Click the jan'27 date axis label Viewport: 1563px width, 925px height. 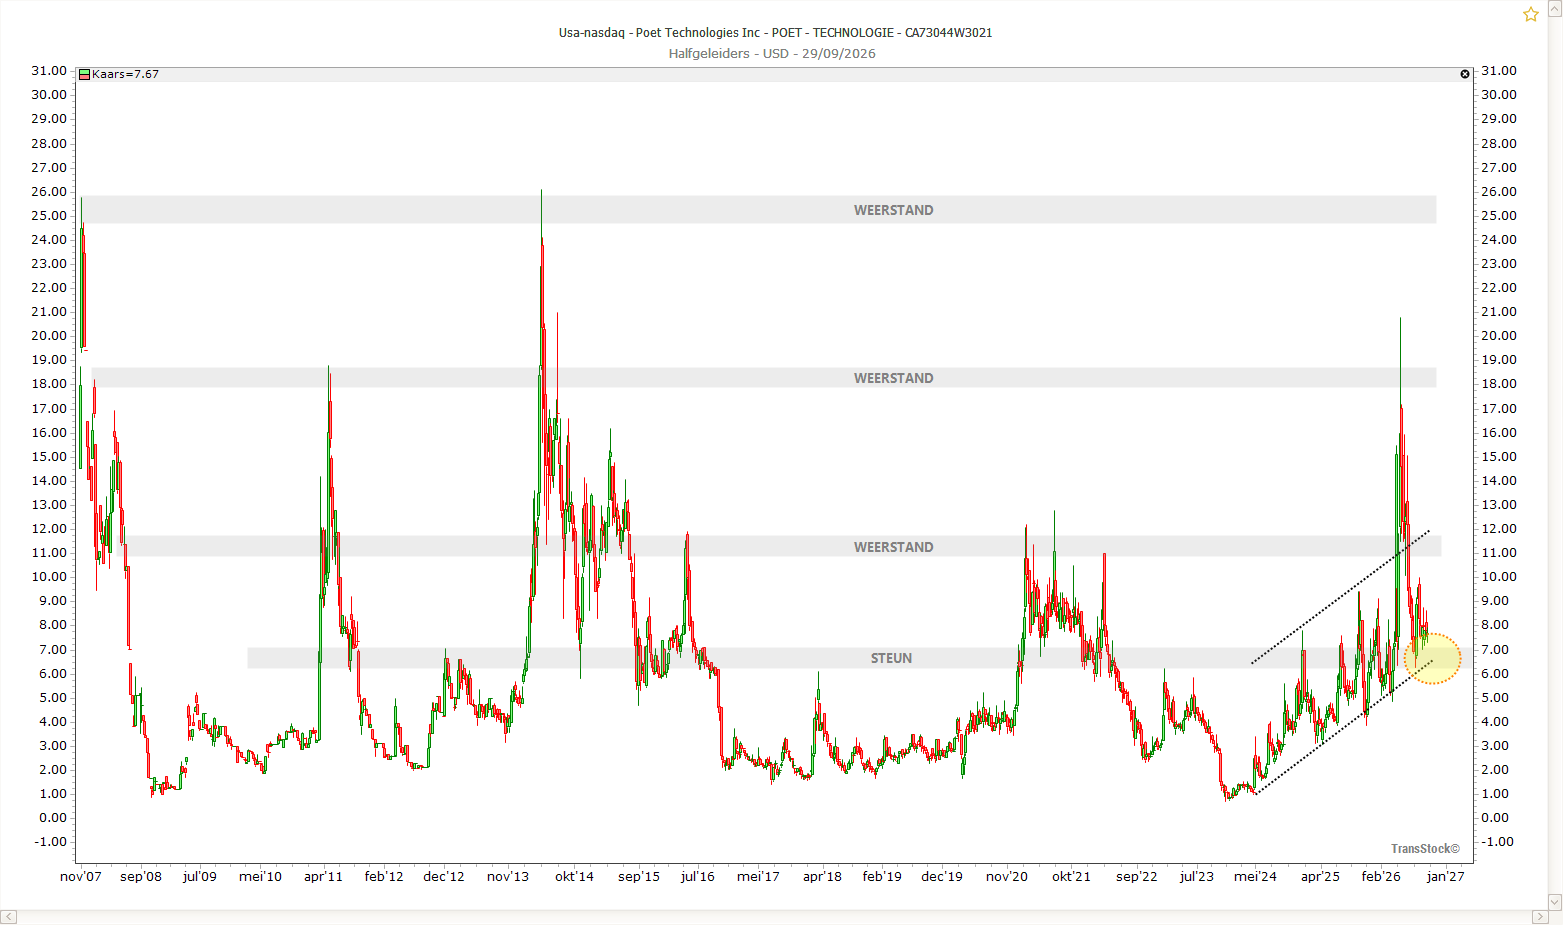coord(1446,876)
